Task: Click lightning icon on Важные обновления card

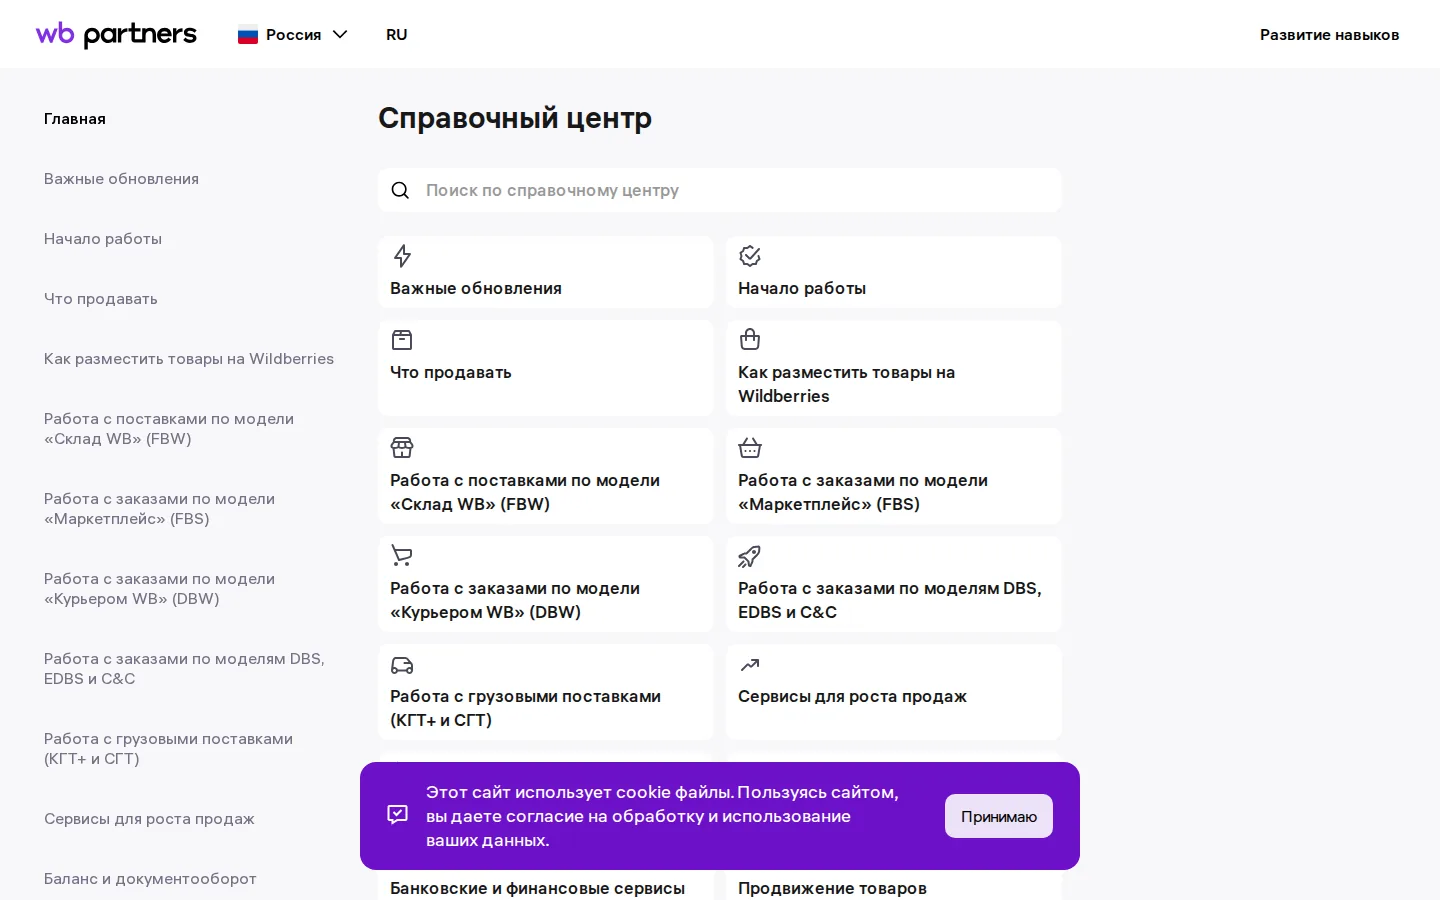Action: [x=402, y=256]
